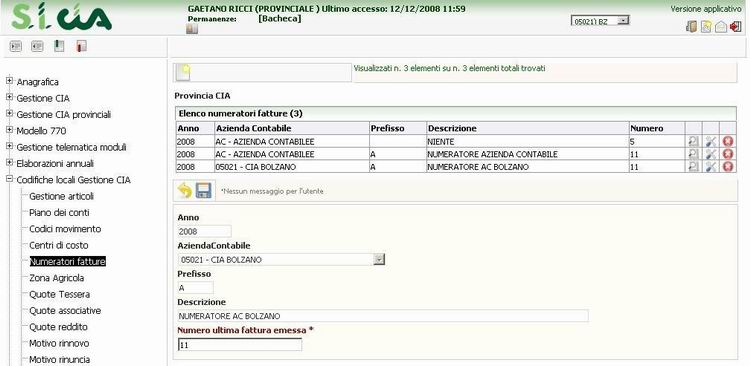Click the Descrizione input field
This screenshot has height=366, width=750.
click(383, 316)
